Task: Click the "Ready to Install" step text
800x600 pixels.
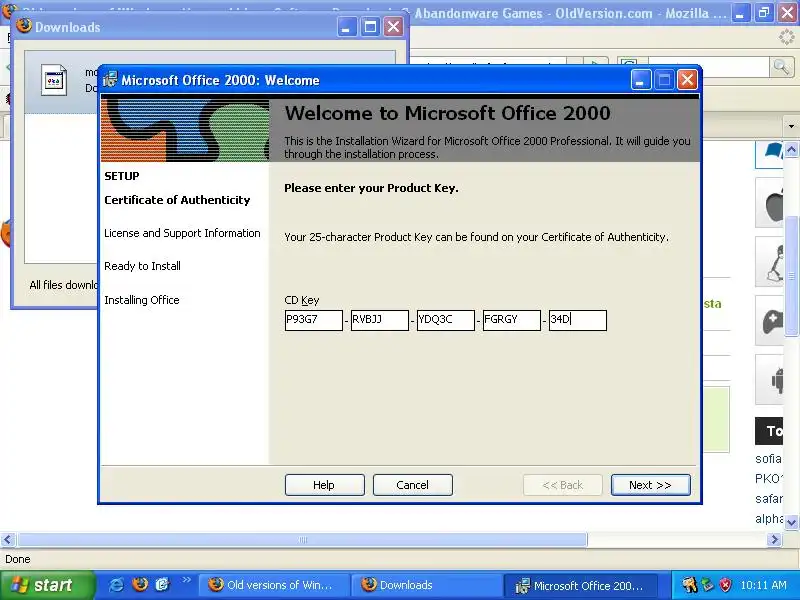Action: coord(142,266)
